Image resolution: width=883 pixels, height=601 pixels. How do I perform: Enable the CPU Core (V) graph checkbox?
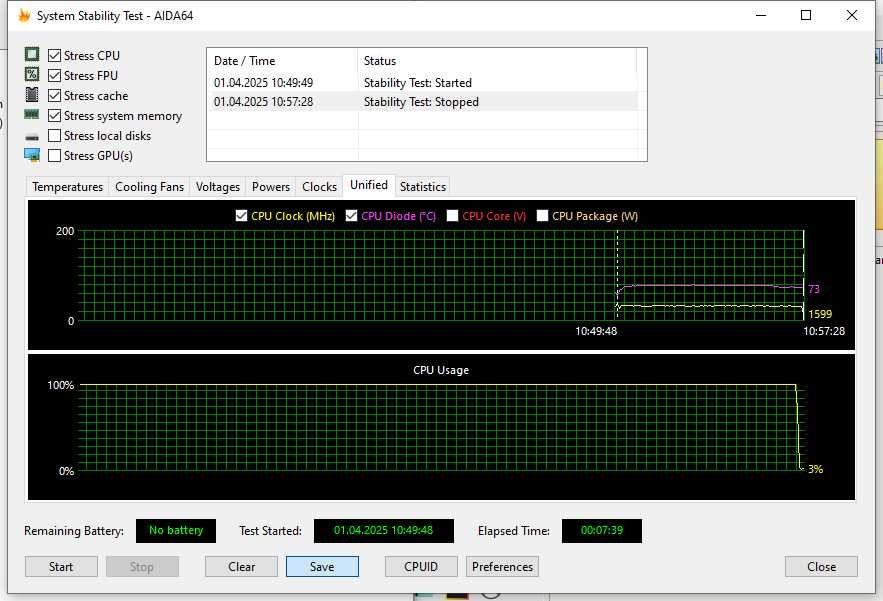click(x=452, y=216)
